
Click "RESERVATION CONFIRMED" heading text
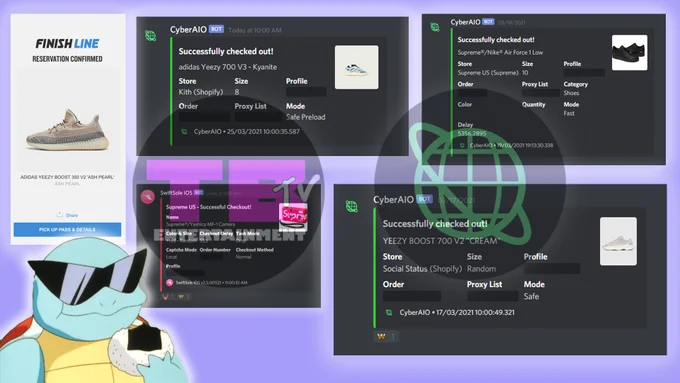(67, 59)
